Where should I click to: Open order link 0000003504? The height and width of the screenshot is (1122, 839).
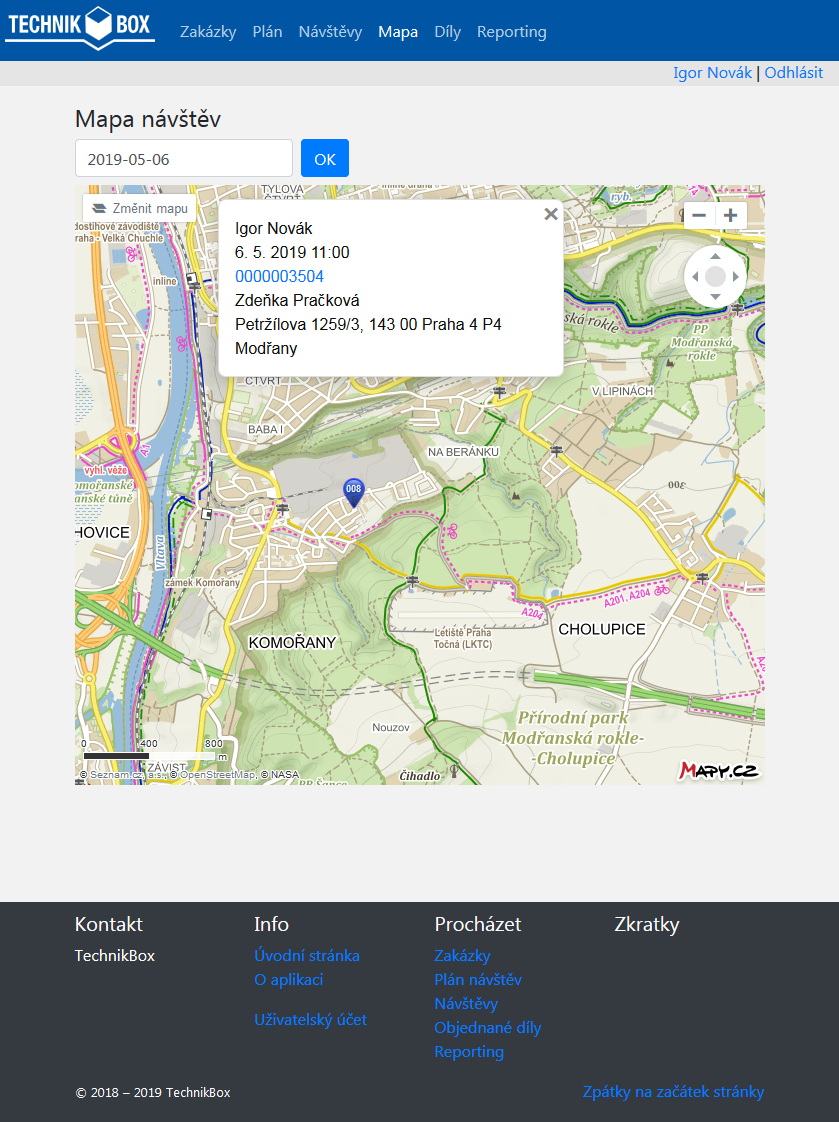click(x=279, y=276)
